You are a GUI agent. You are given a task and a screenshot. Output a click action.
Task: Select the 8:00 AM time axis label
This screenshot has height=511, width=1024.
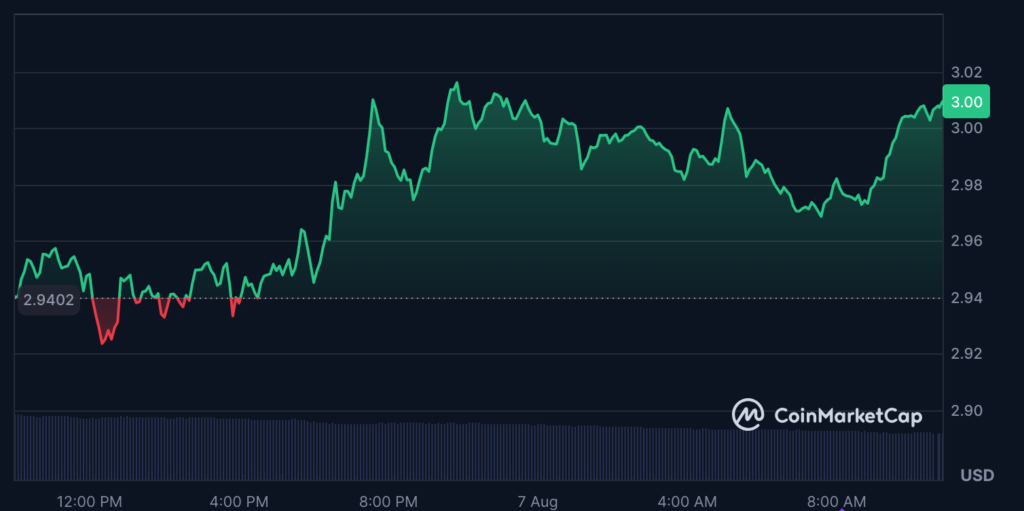click(836, 500)
